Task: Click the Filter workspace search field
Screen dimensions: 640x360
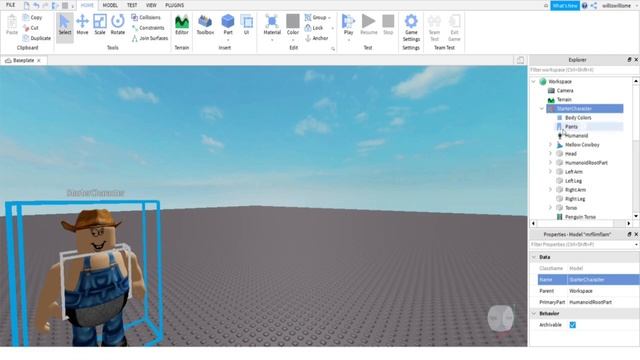Action: tap(582, 70)
